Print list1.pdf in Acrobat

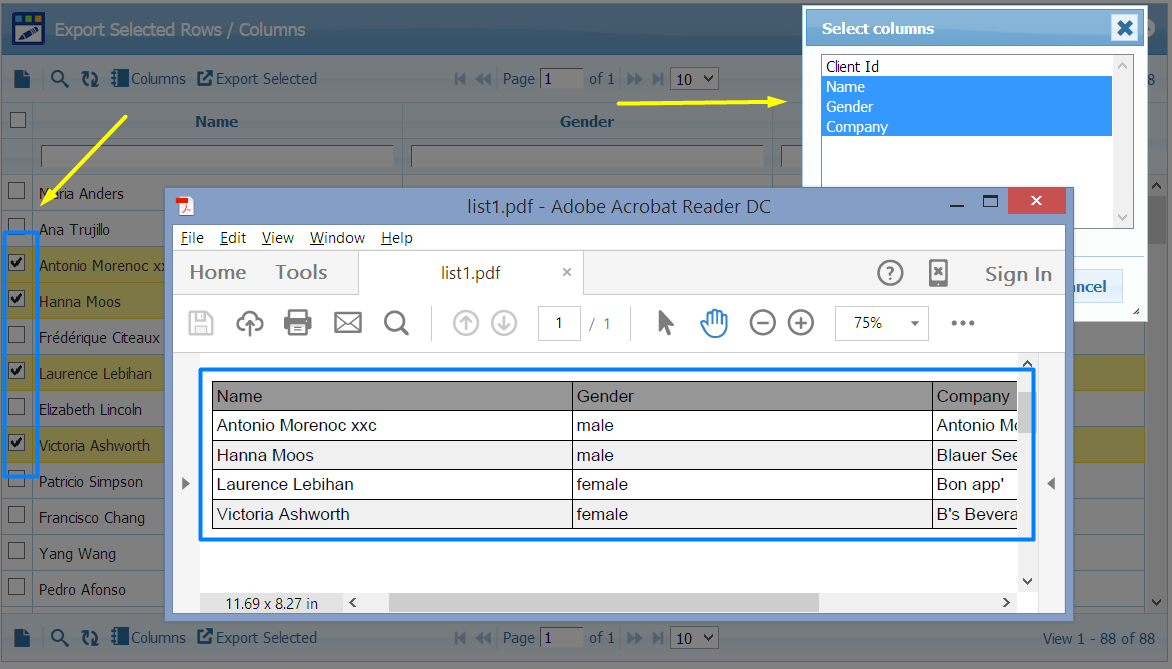[x=297, y=322]
